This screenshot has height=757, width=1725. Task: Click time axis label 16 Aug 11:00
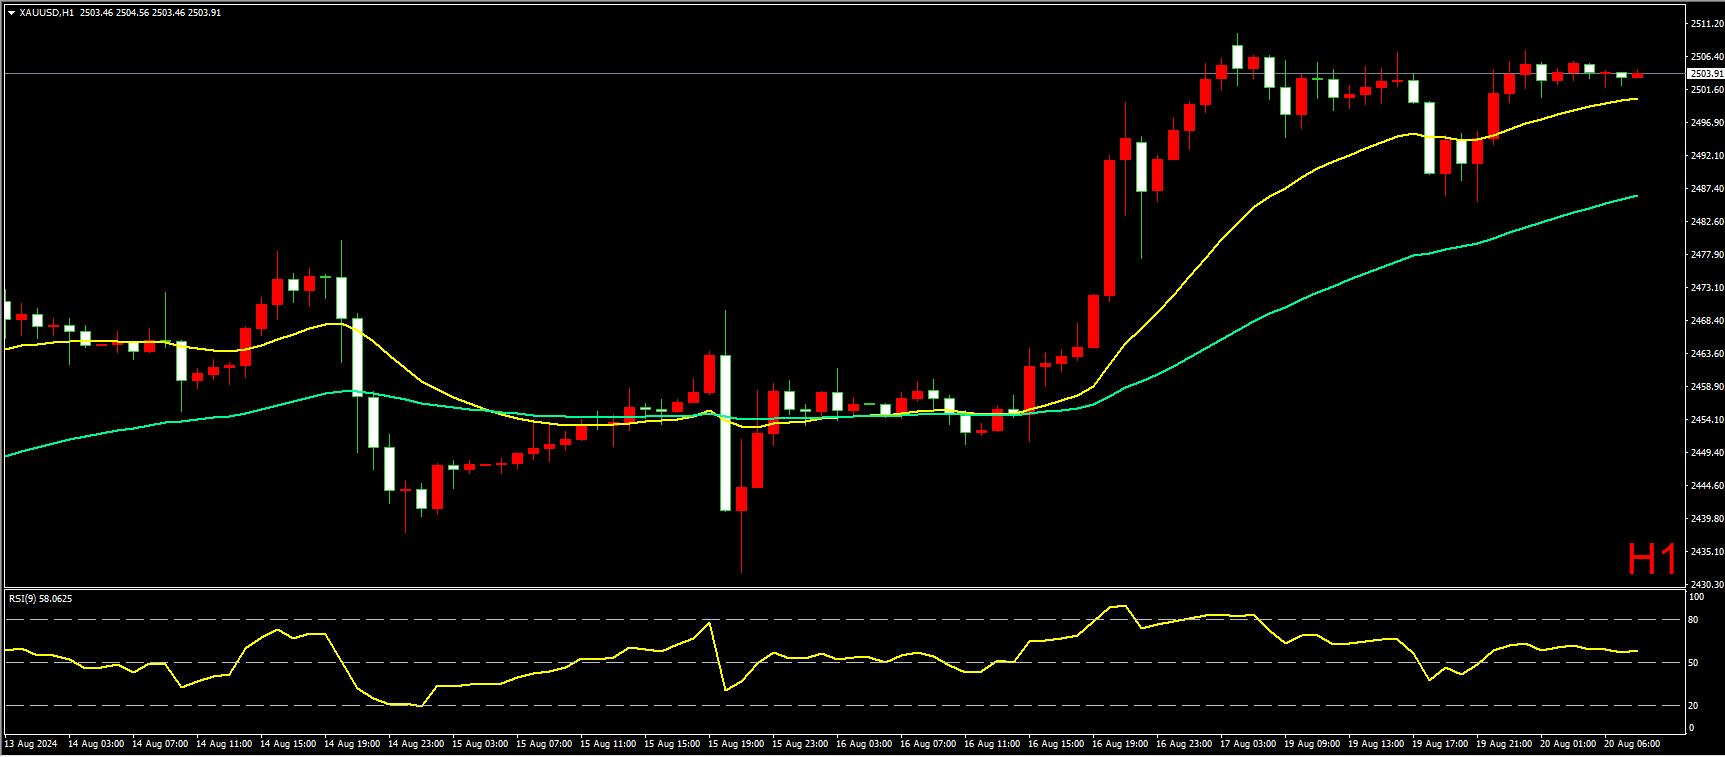[992, 744]
